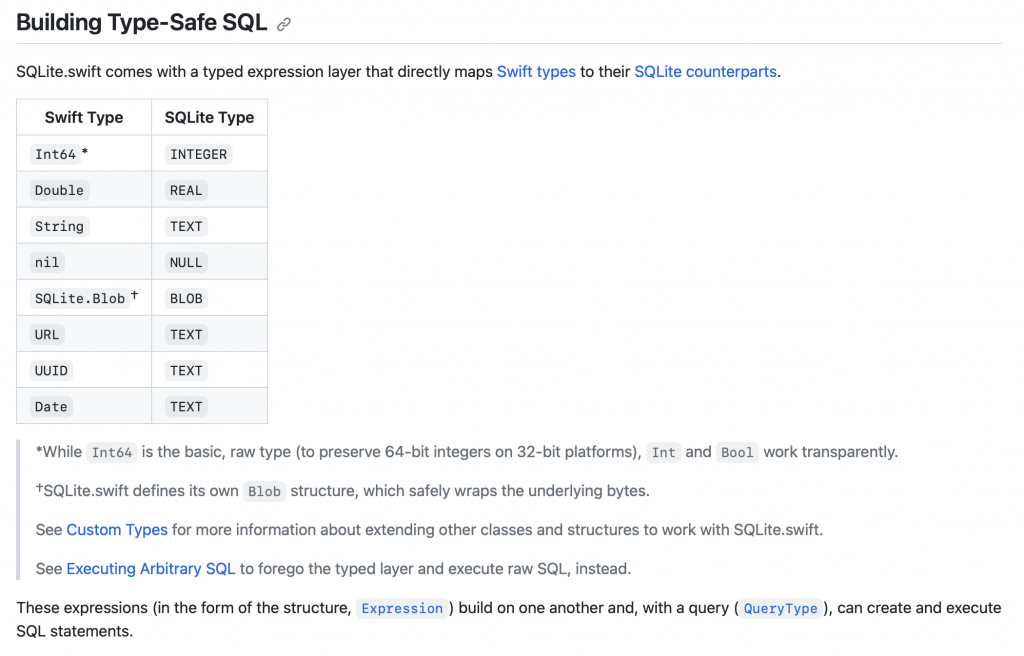Open the Swift types link

(536, 72)
